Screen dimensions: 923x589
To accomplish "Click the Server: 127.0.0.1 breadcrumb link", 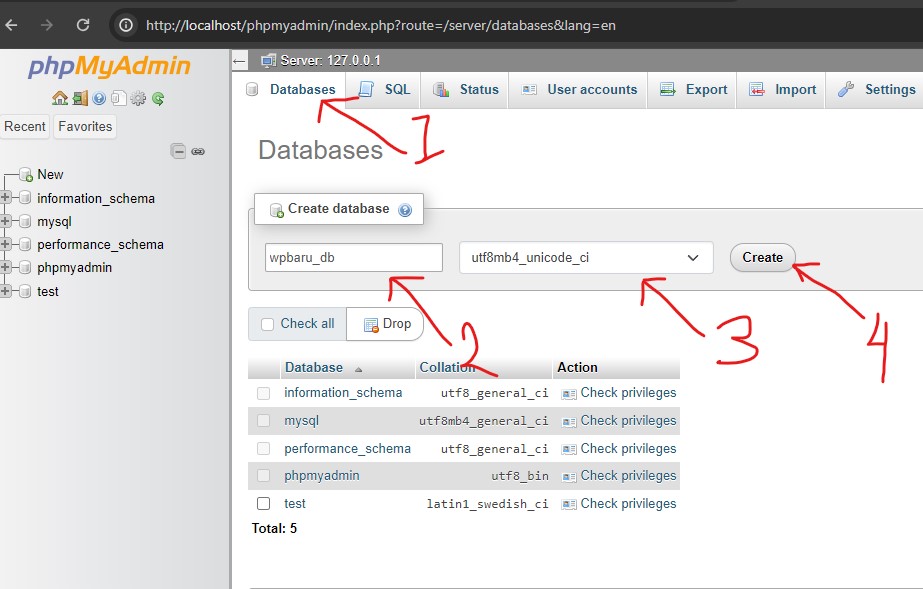I will click(x=330, y=61).
